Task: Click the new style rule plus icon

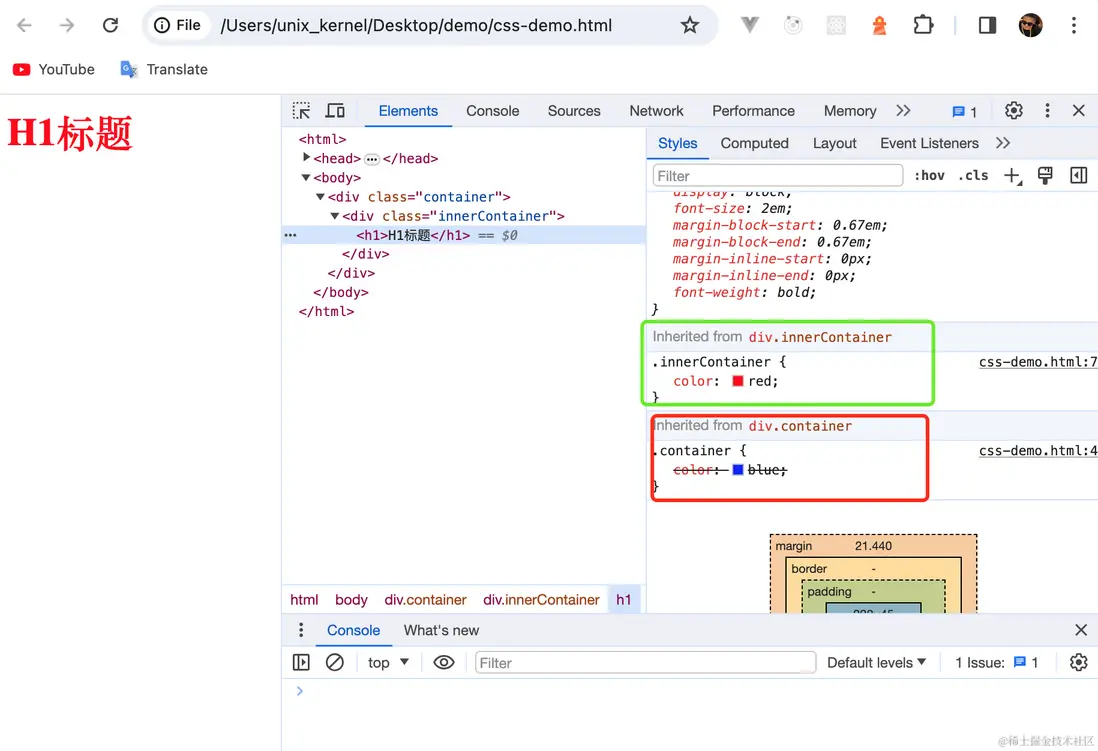Action: click(1012, 176)
